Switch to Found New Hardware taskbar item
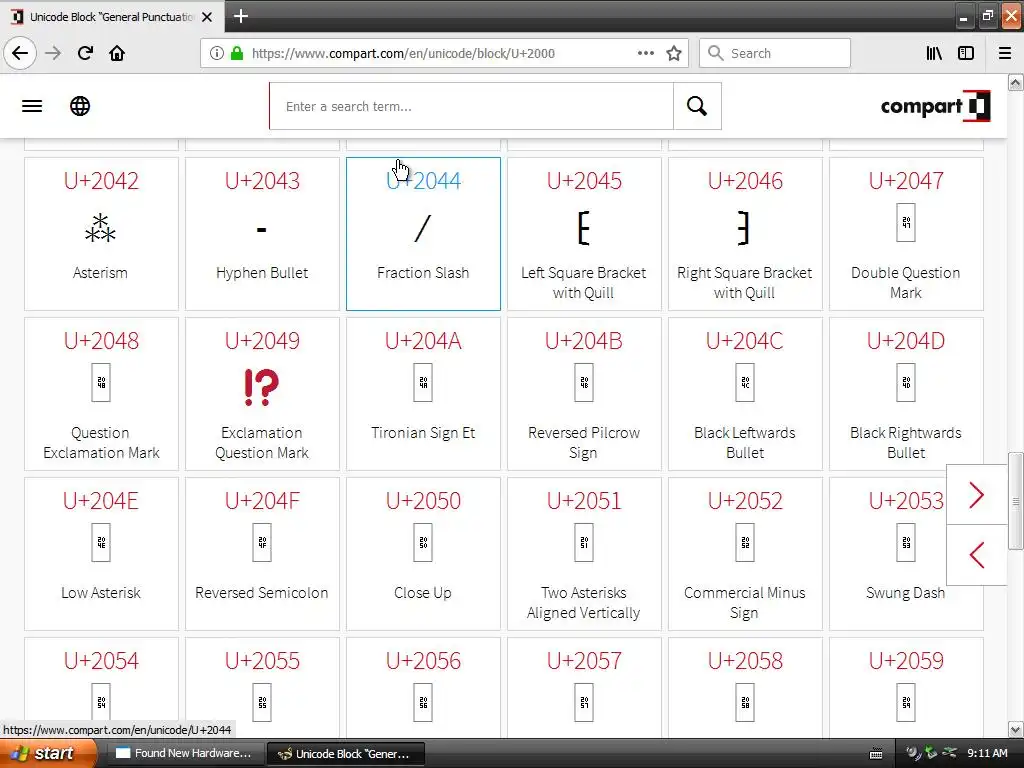Image resolution: width=1024 pixels, height=768 pixels. pyautogui.click(x=184, y=753)
